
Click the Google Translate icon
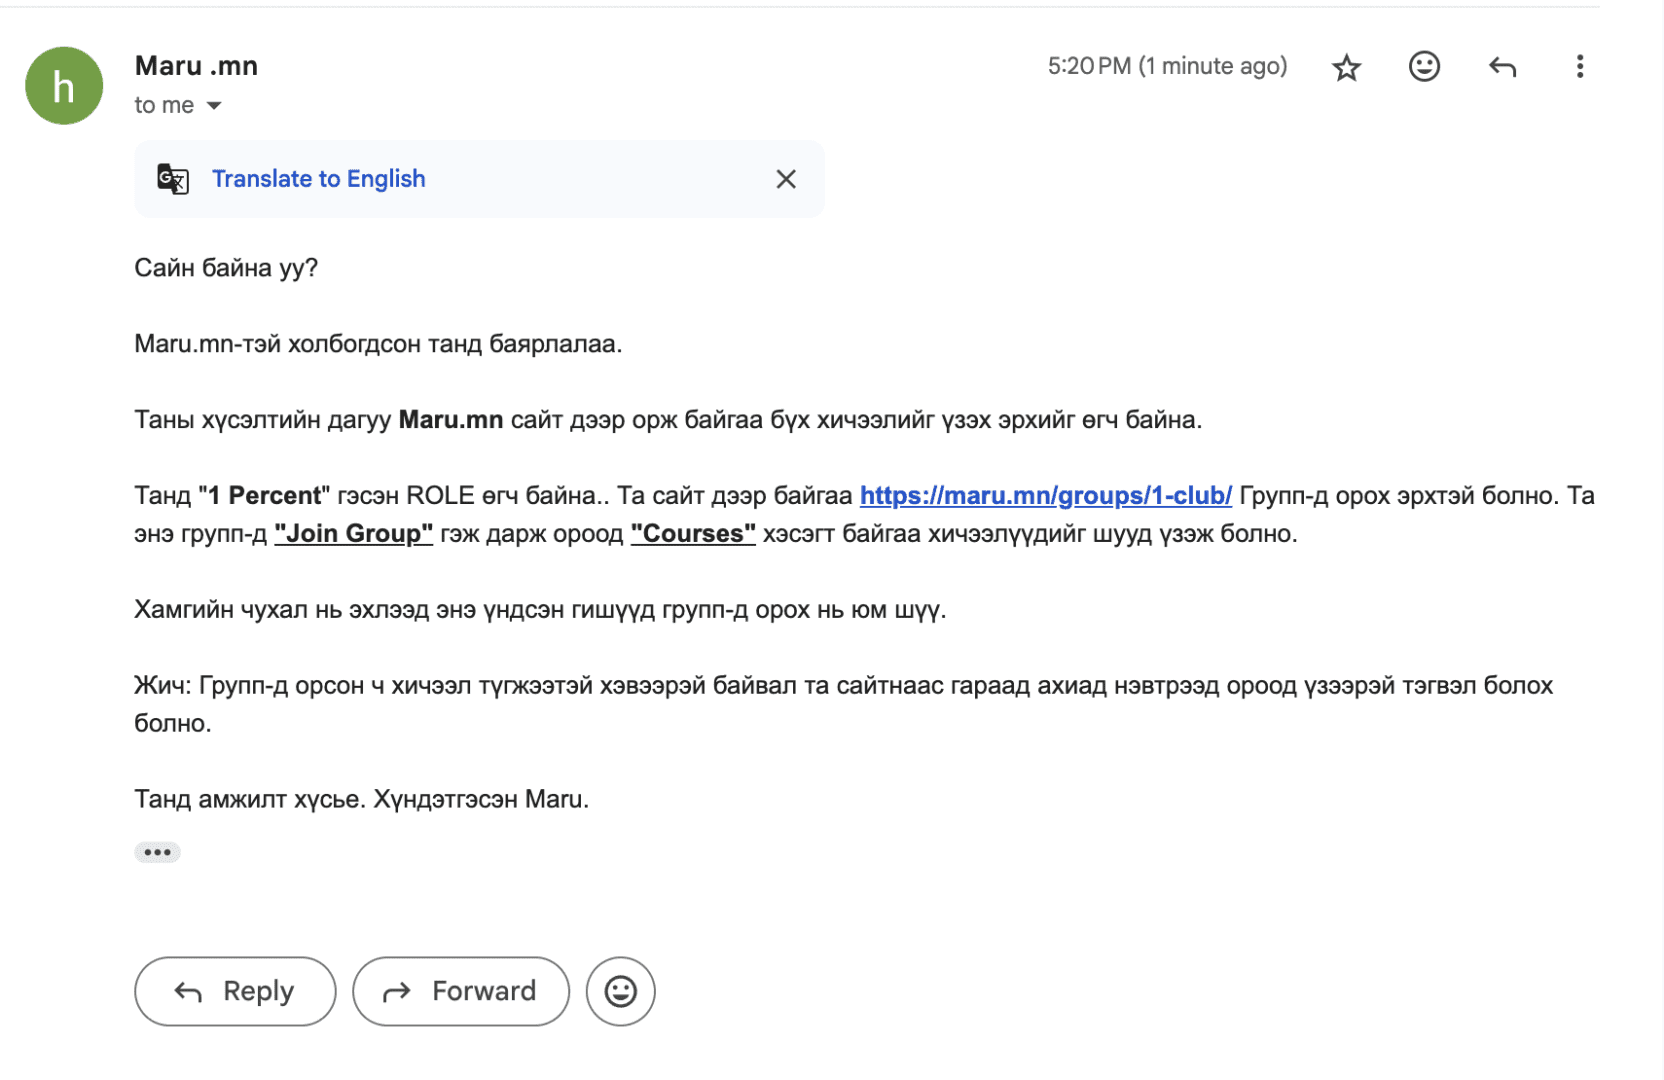[173, 179]
